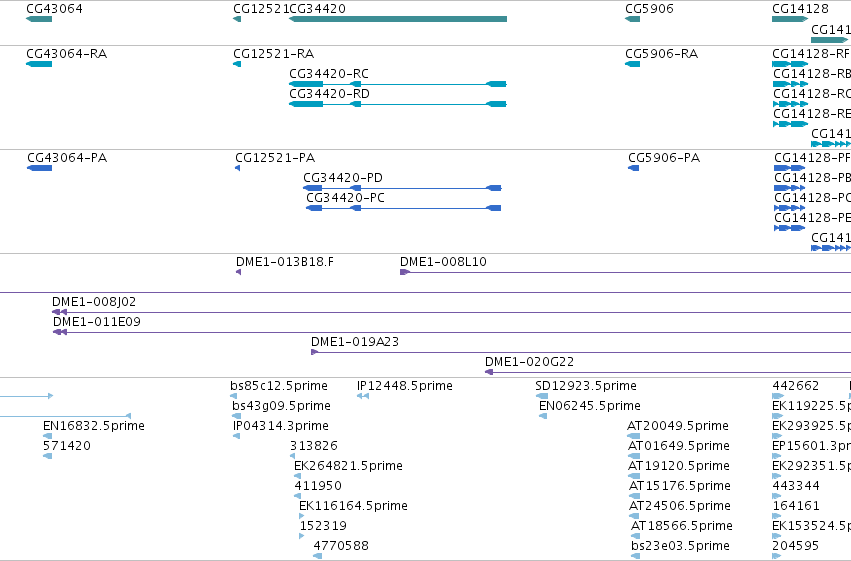
Task: Select BAC clone DME1-019A23 label
Action: tap(355, 342)
